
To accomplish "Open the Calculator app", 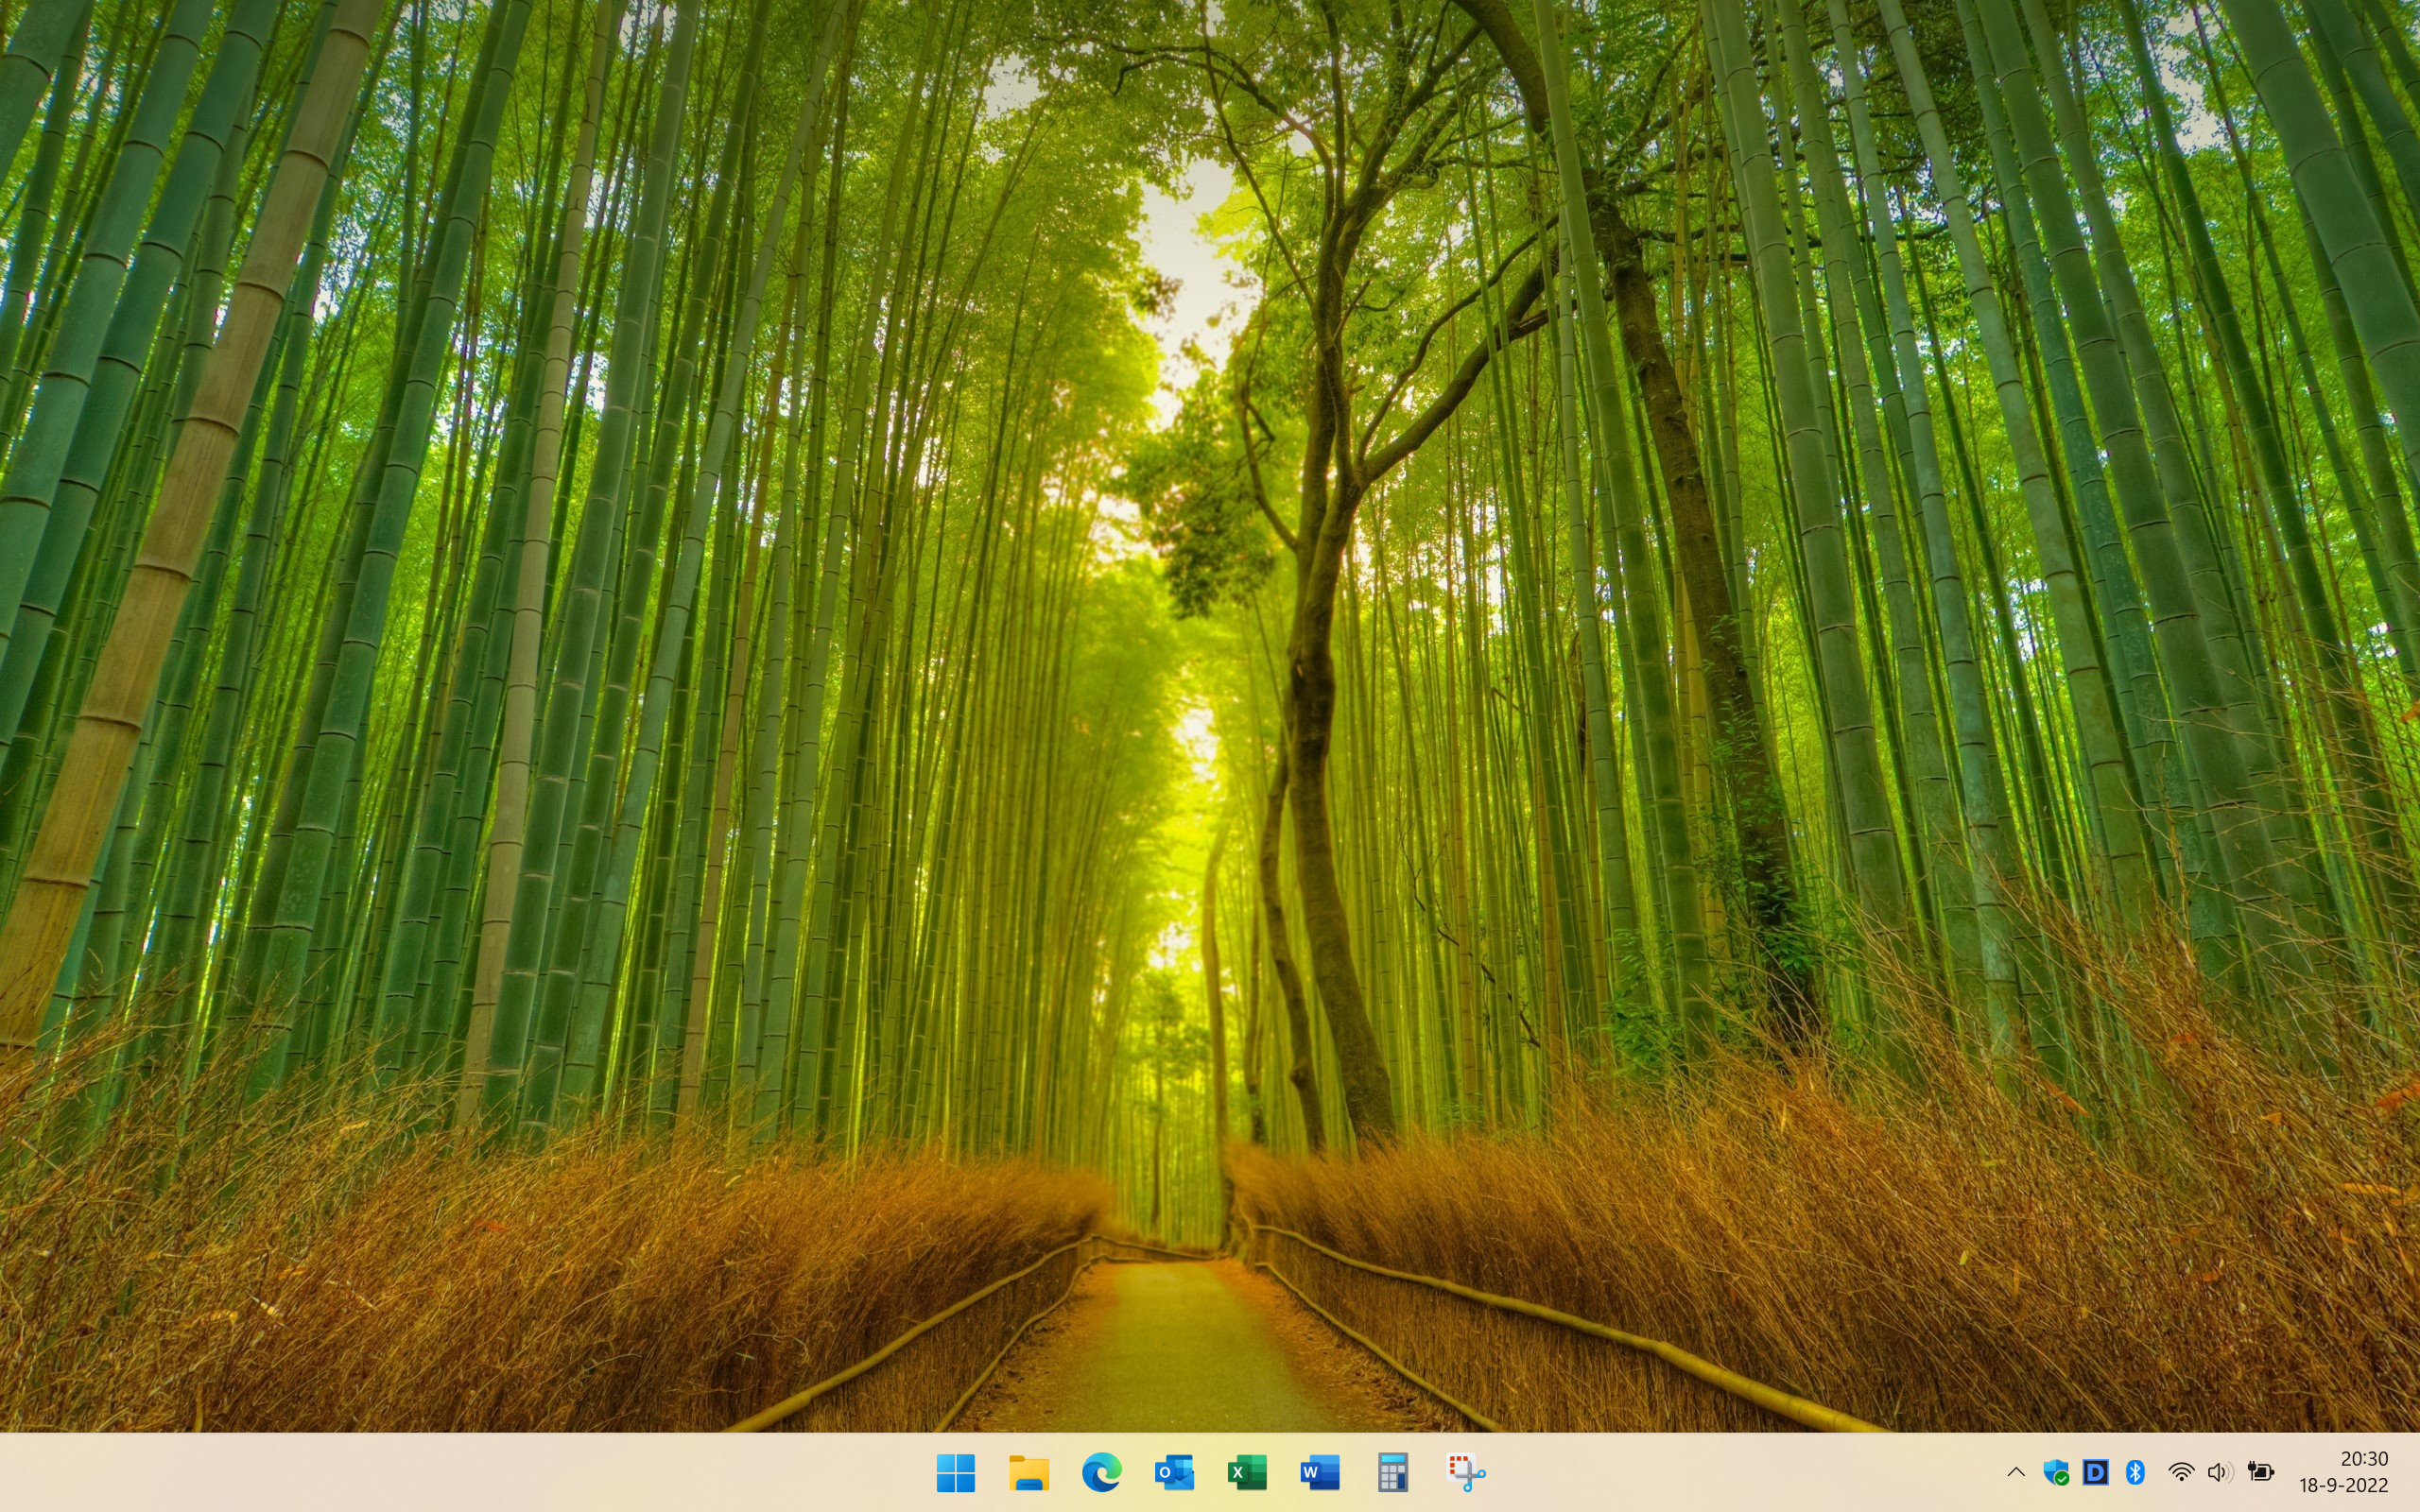I will pyautogui.click(x=1393, y=1472).
